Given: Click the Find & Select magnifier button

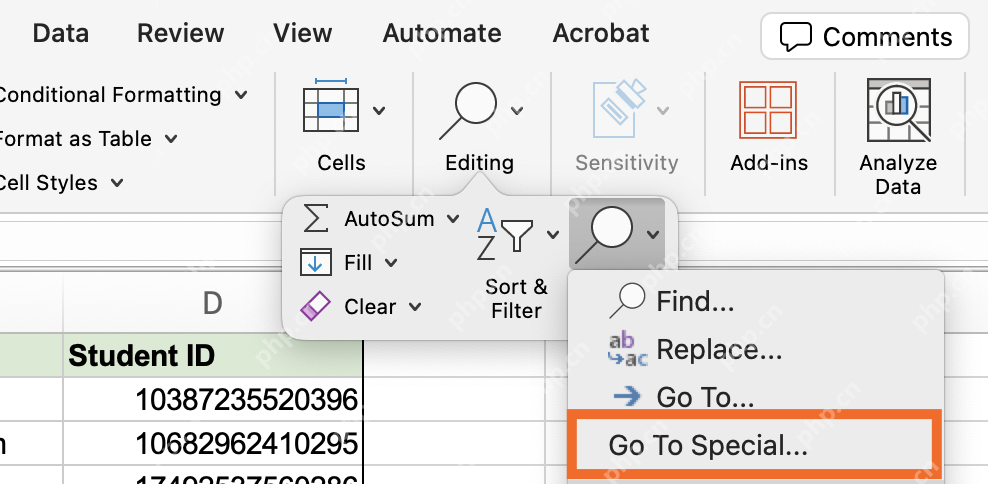Looking at the screenshot, I should 604,234.
